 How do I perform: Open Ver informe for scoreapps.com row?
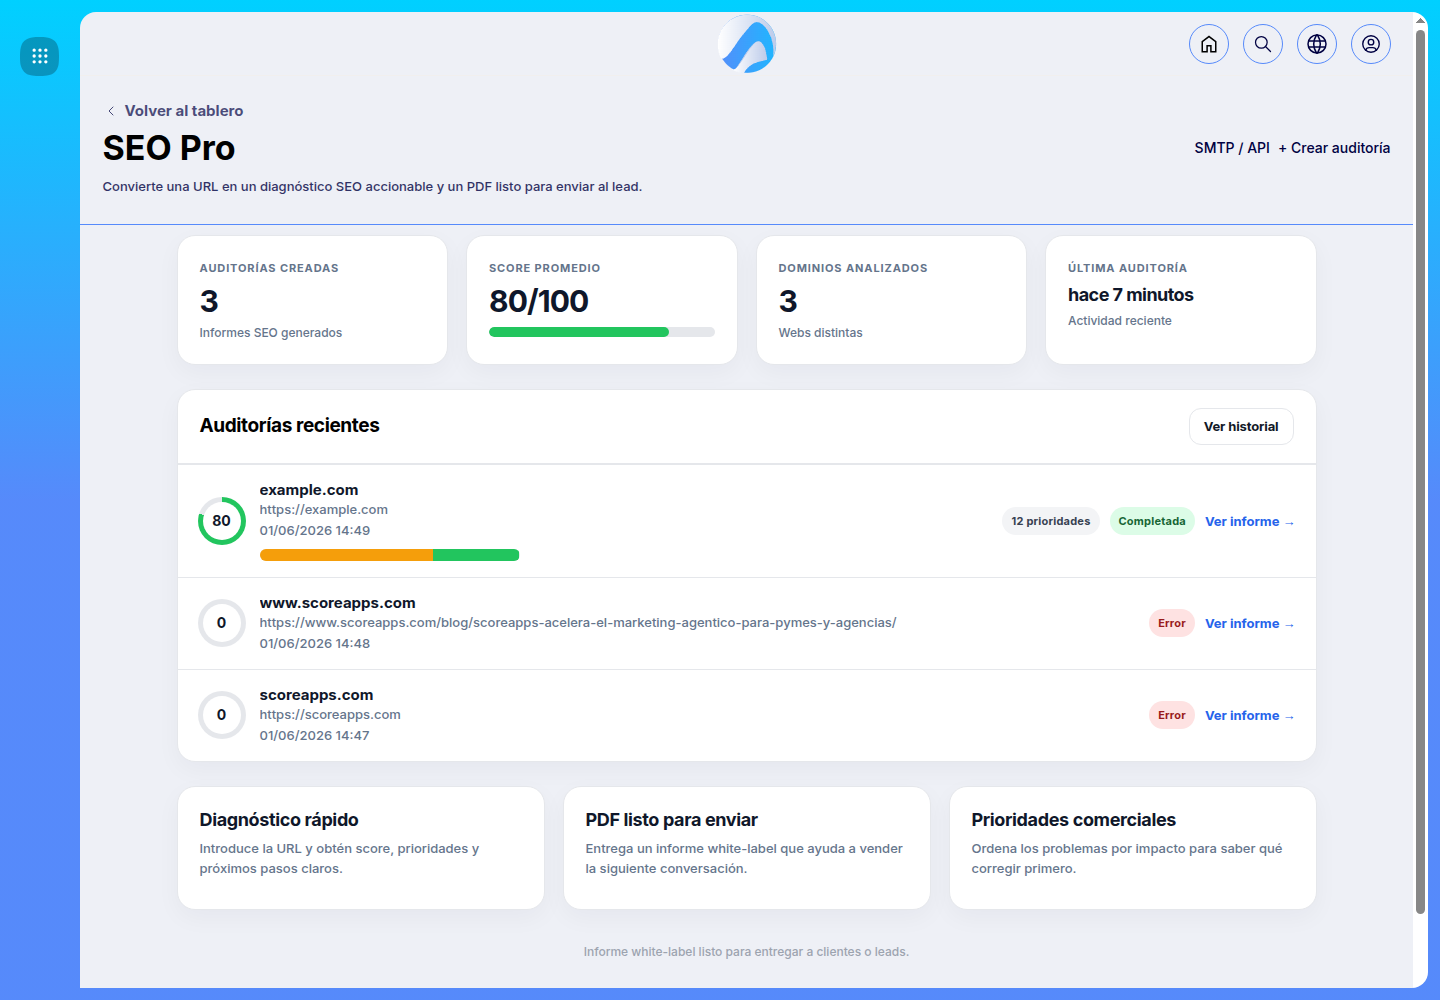coord(1249,716)
